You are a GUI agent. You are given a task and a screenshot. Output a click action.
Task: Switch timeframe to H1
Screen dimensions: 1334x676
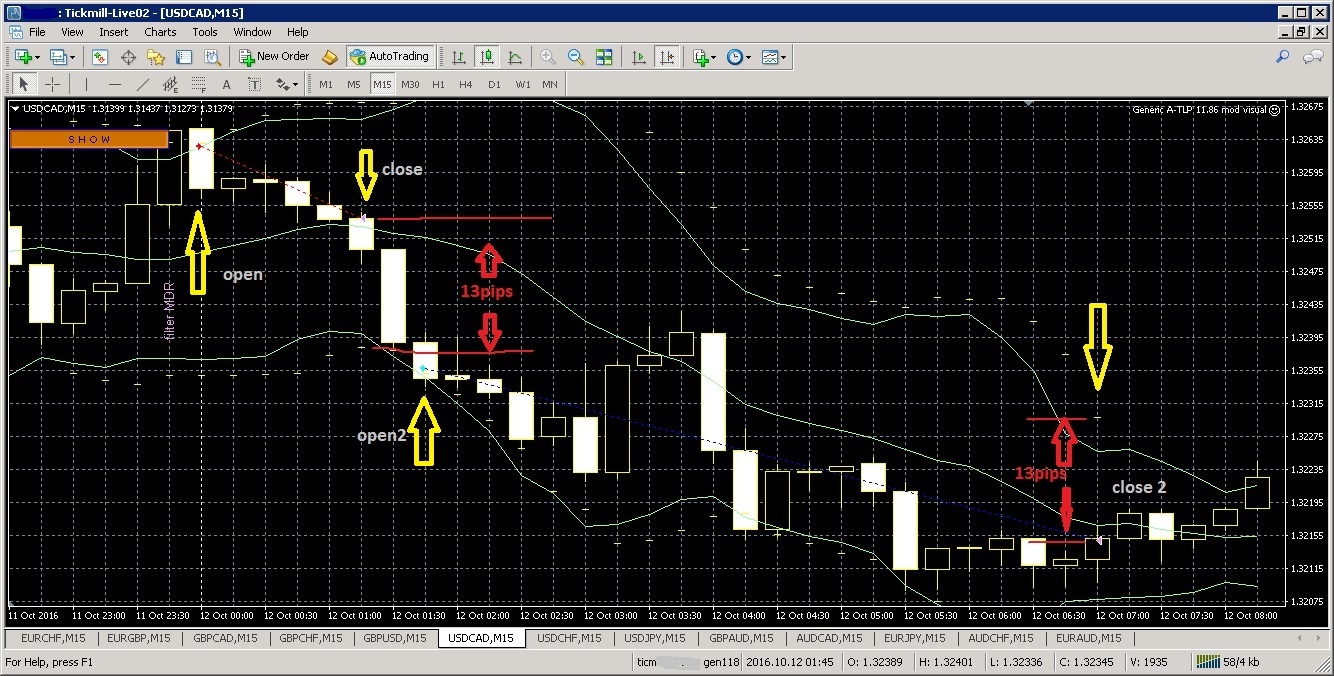coord(438,84)
